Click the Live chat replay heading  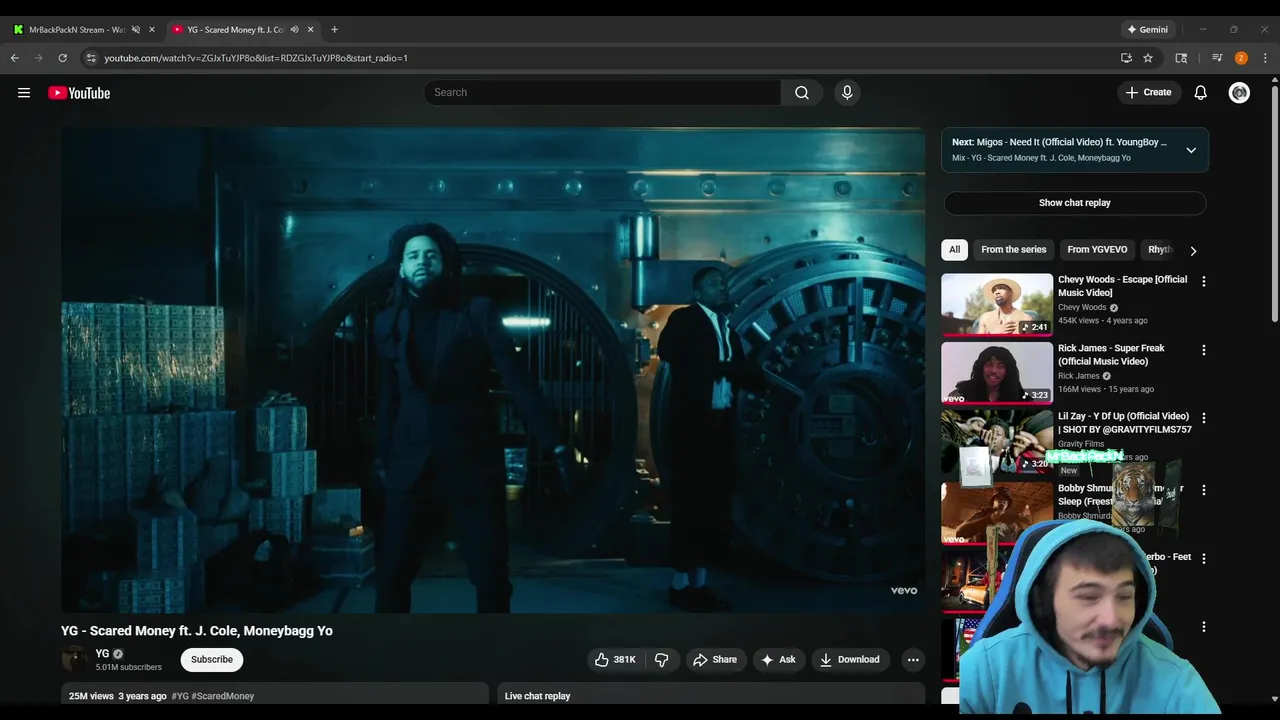(x=538, y=696)
